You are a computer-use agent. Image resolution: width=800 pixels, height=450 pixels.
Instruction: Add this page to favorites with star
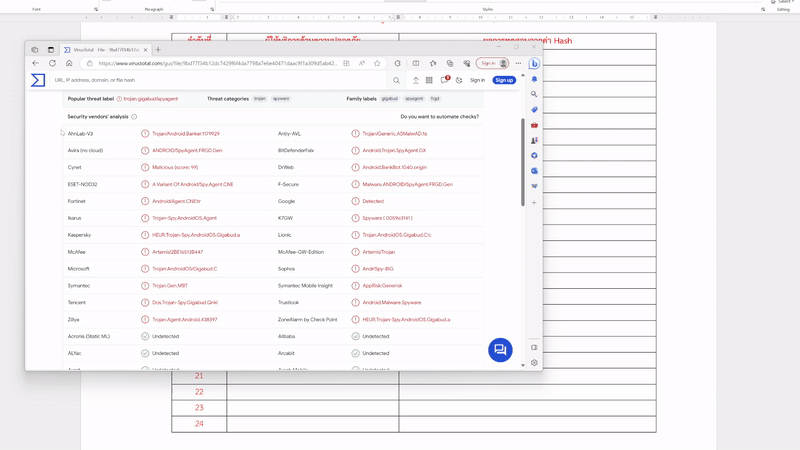point(377,63)
